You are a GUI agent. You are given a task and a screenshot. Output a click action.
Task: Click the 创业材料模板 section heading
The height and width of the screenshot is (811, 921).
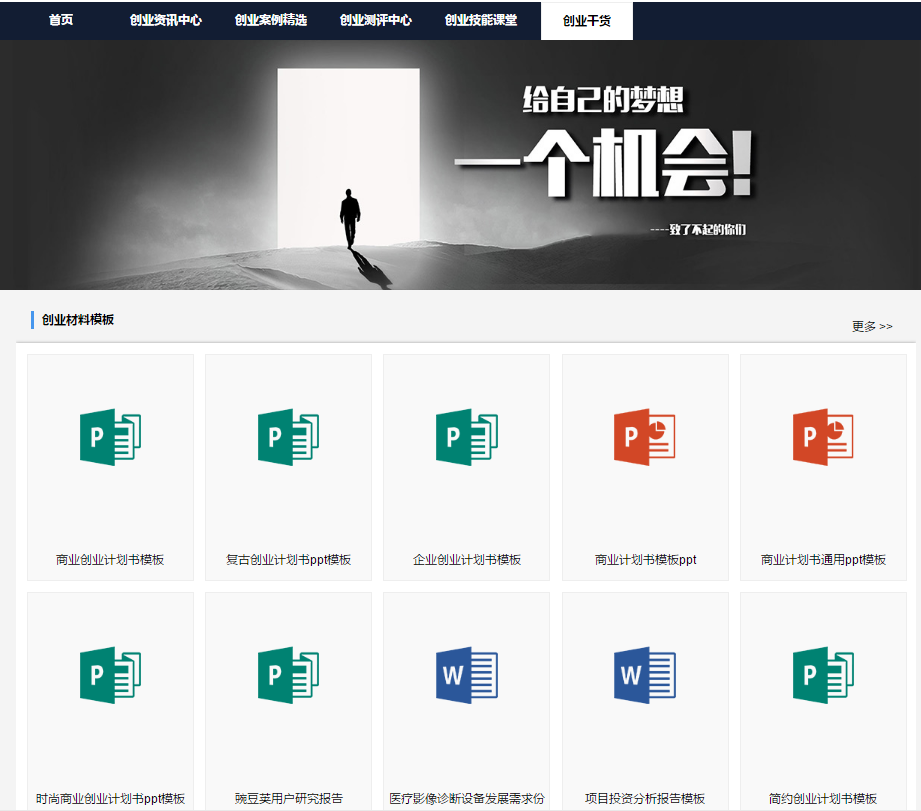[78, 319]
